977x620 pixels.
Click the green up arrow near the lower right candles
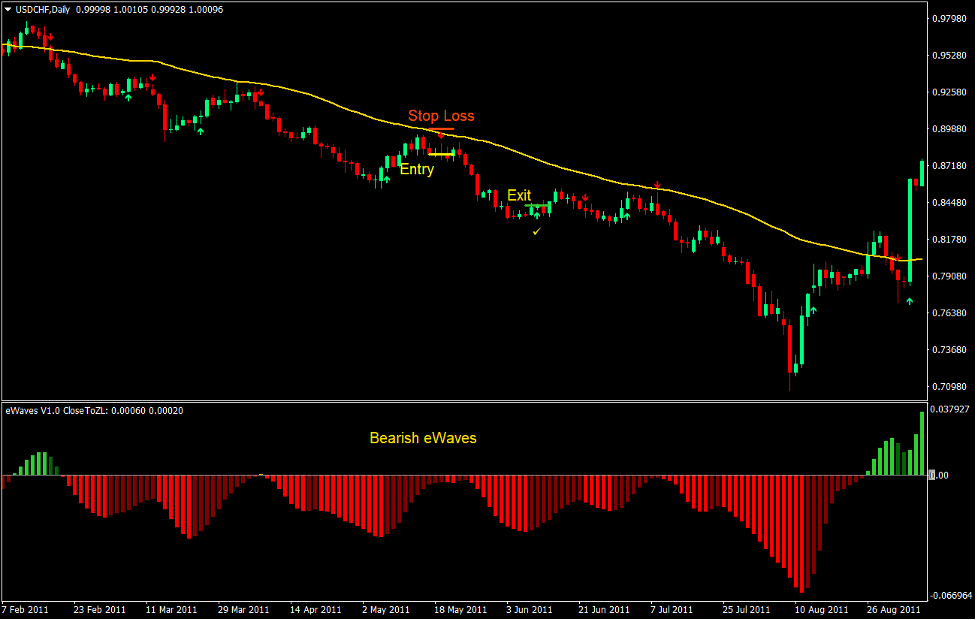coord(908,300)
